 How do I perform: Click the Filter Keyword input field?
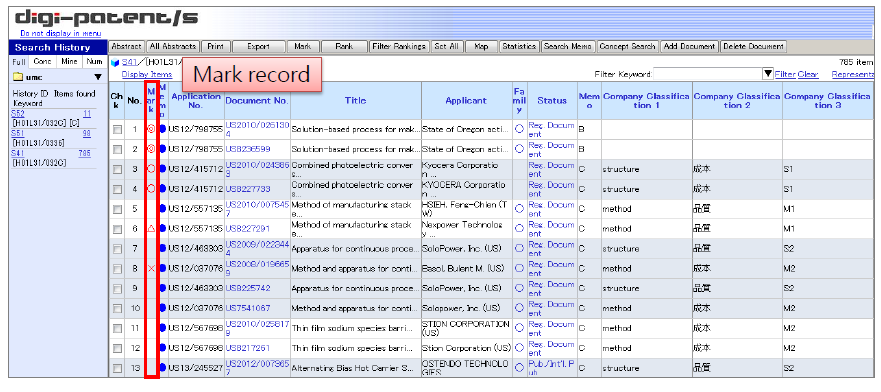(708, 74)
